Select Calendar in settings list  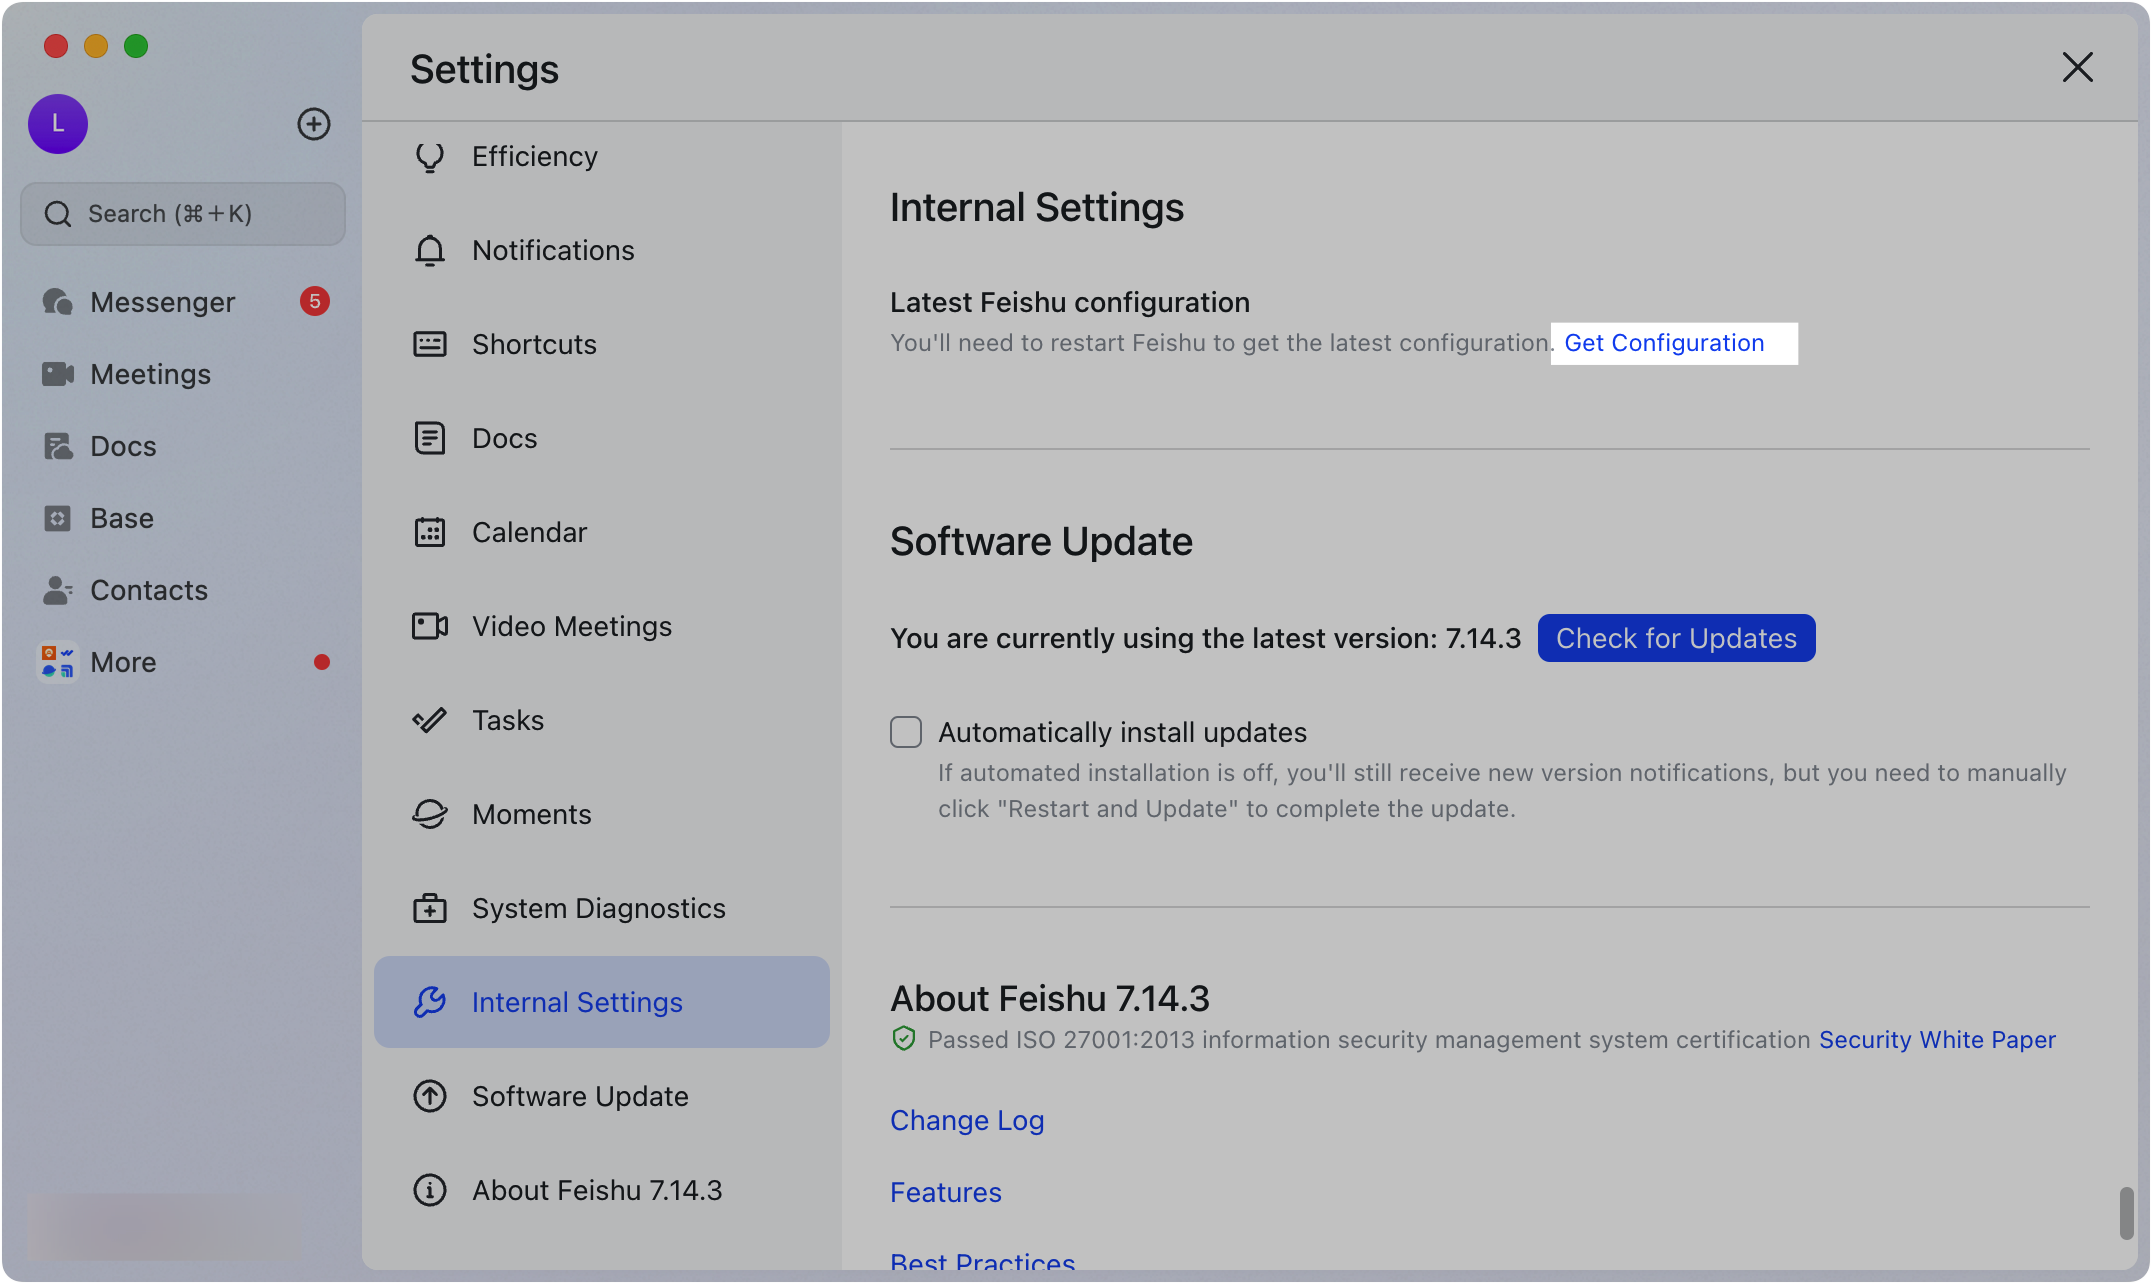tap(602, 532)
